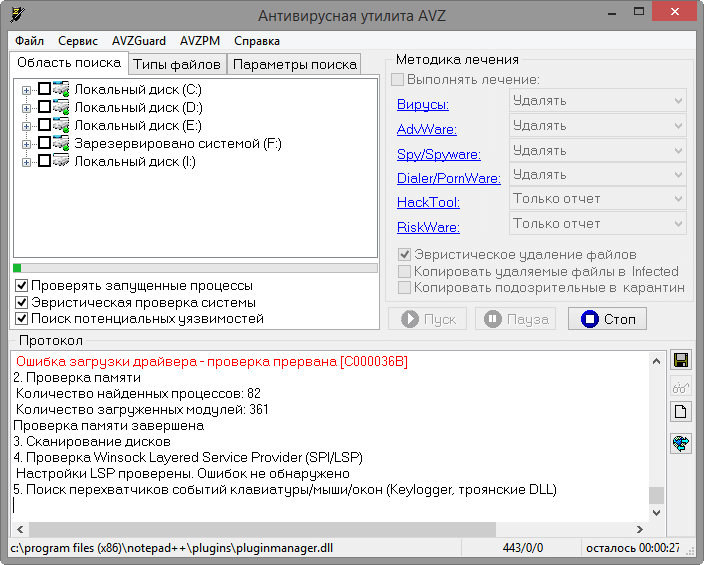Click the AVZ application icon in title bar
Screen dimensions: 704x565
pos(17,15)
